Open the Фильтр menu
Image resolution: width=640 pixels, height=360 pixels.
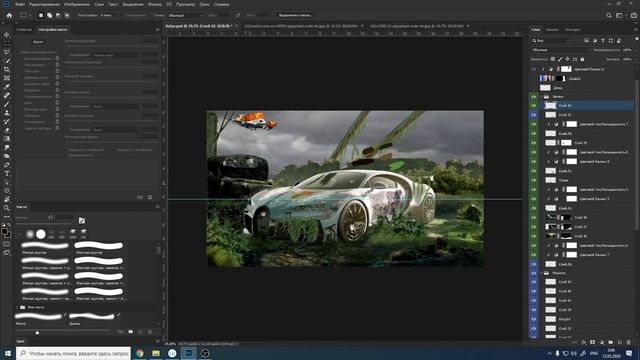pos(155,4)
